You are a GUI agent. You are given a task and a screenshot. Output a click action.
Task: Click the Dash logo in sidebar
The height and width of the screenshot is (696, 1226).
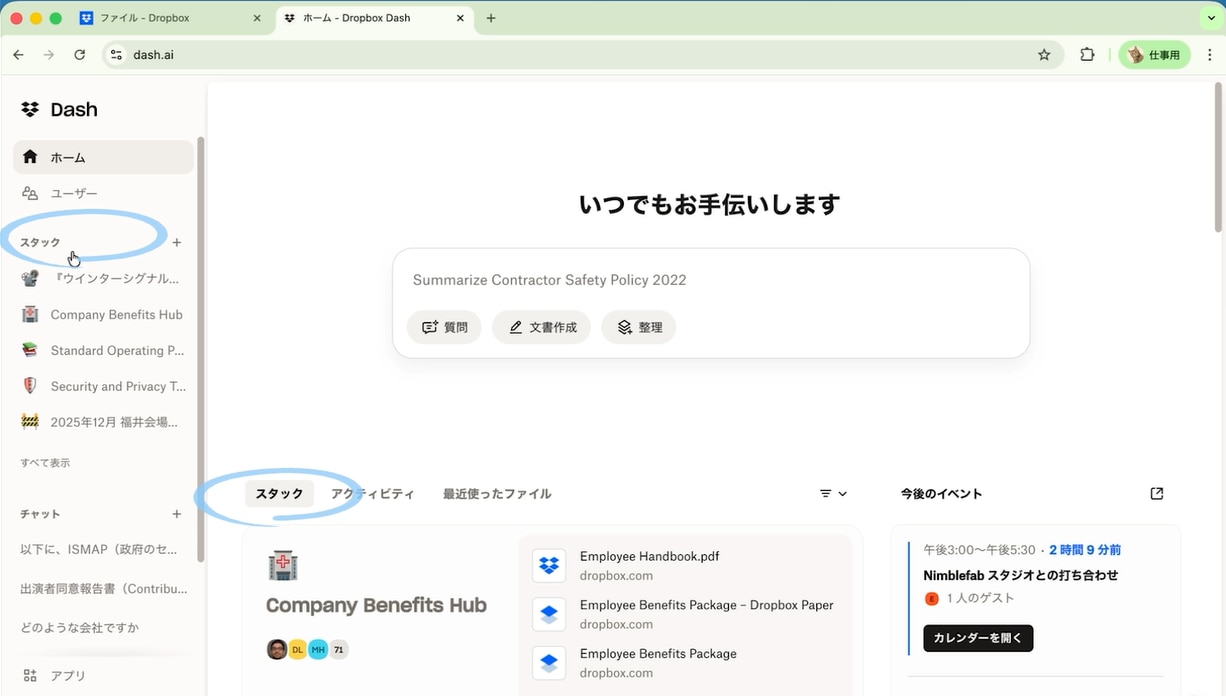[x=60, y=110]
